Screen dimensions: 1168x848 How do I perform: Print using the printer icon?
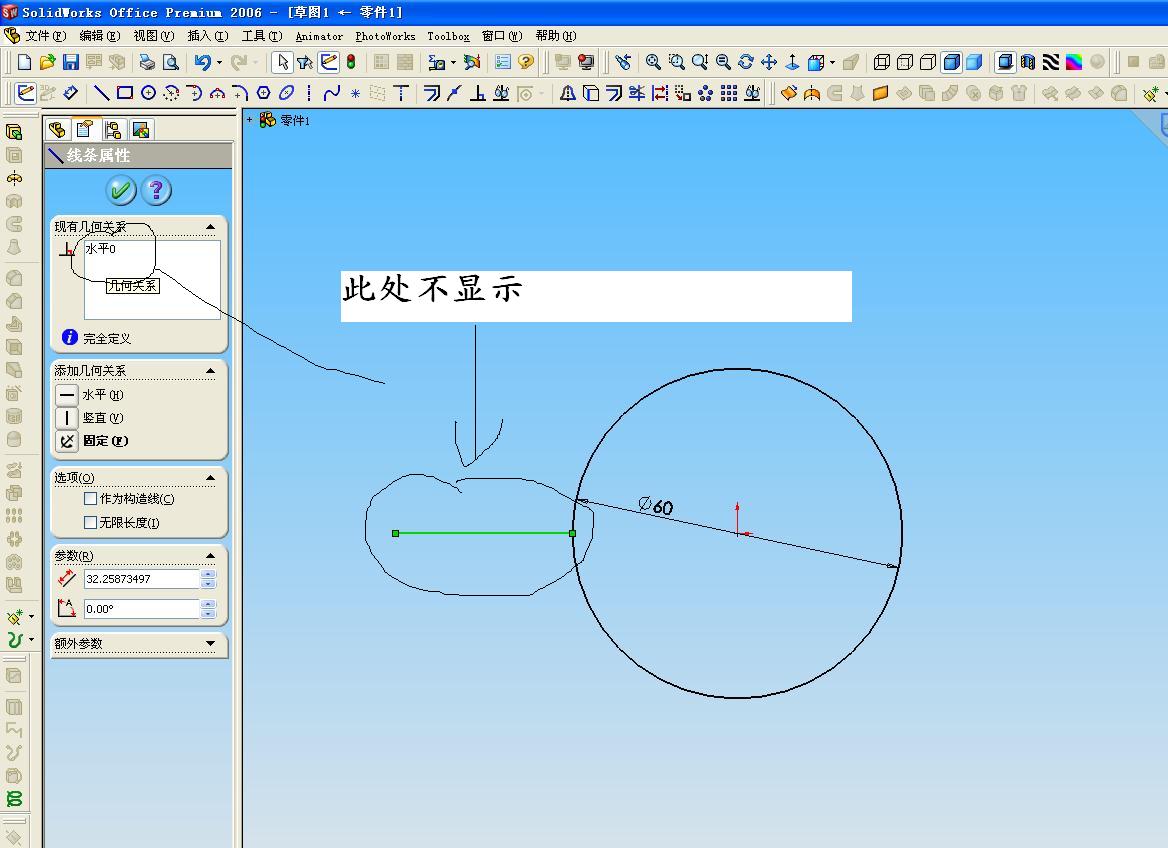click(x=147, y=63)
